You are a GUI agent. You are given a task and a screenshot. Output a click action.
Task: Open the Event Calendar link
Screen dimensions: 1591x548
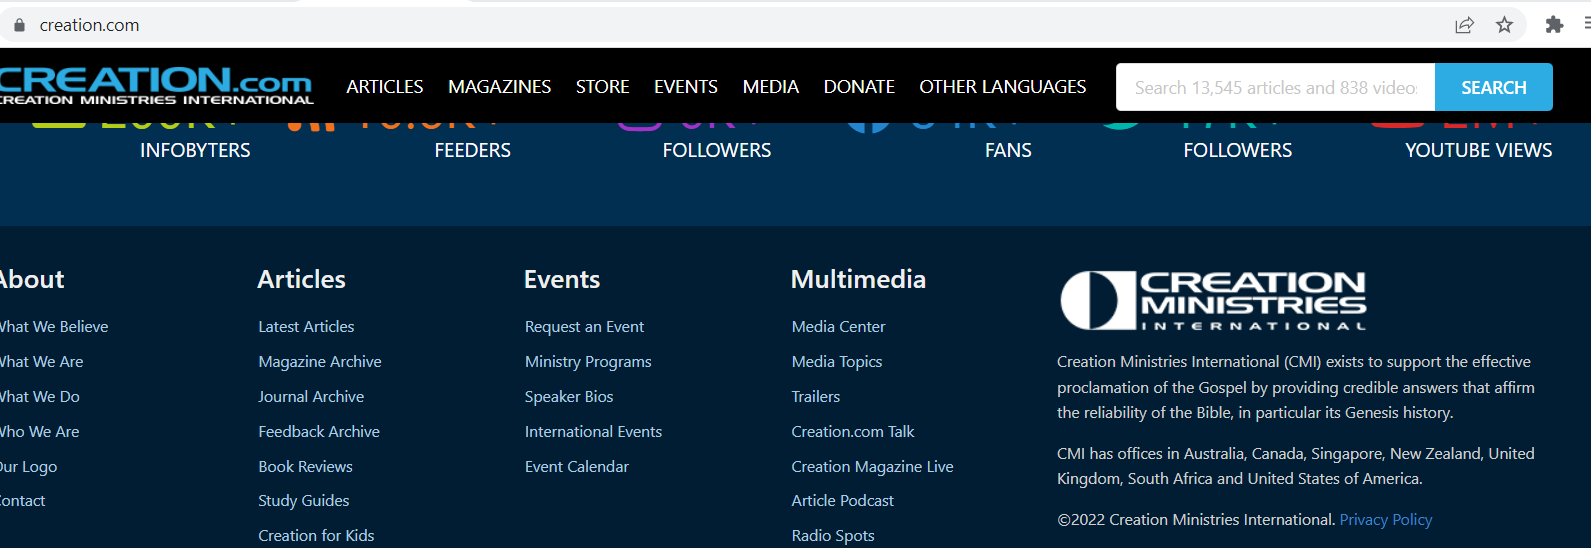pos(577,467)
